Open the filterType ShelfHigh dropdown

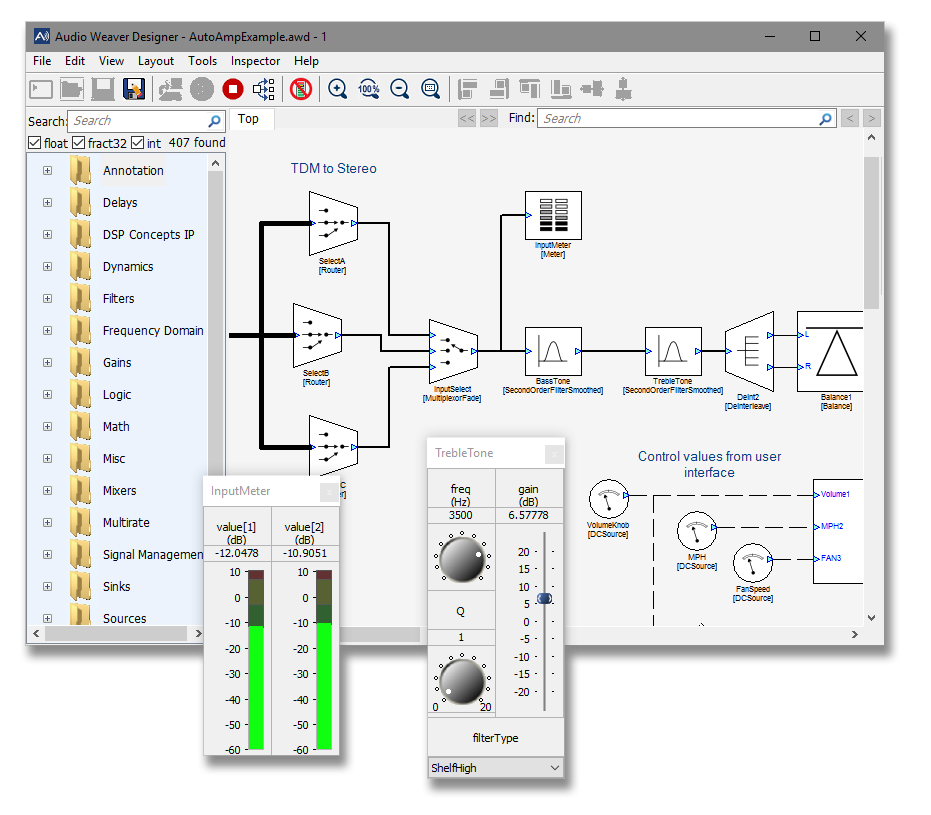495,768
